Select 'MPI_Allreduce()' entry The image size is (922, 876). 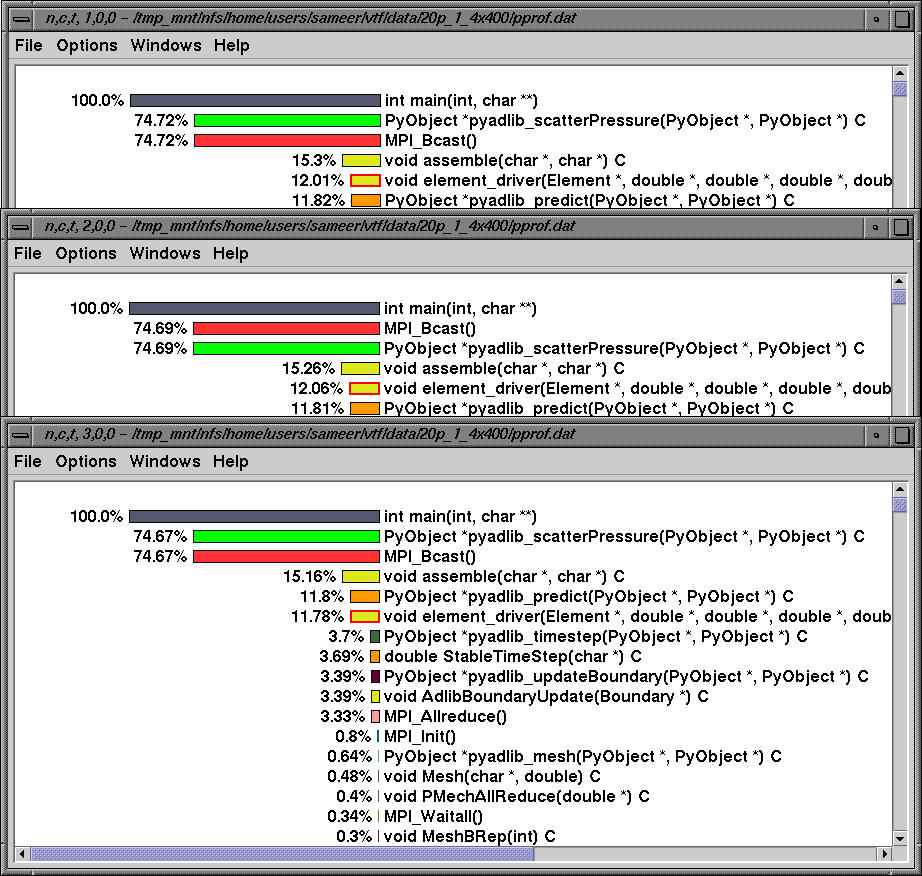[445, 717]
